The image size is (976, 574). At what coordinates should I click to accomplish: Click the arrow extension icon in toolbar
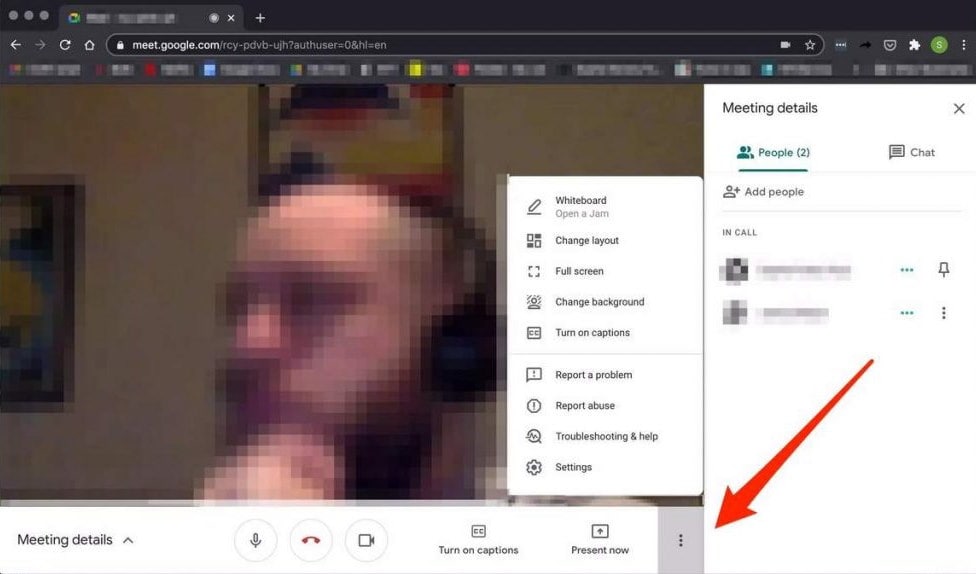tap(865, 45)
